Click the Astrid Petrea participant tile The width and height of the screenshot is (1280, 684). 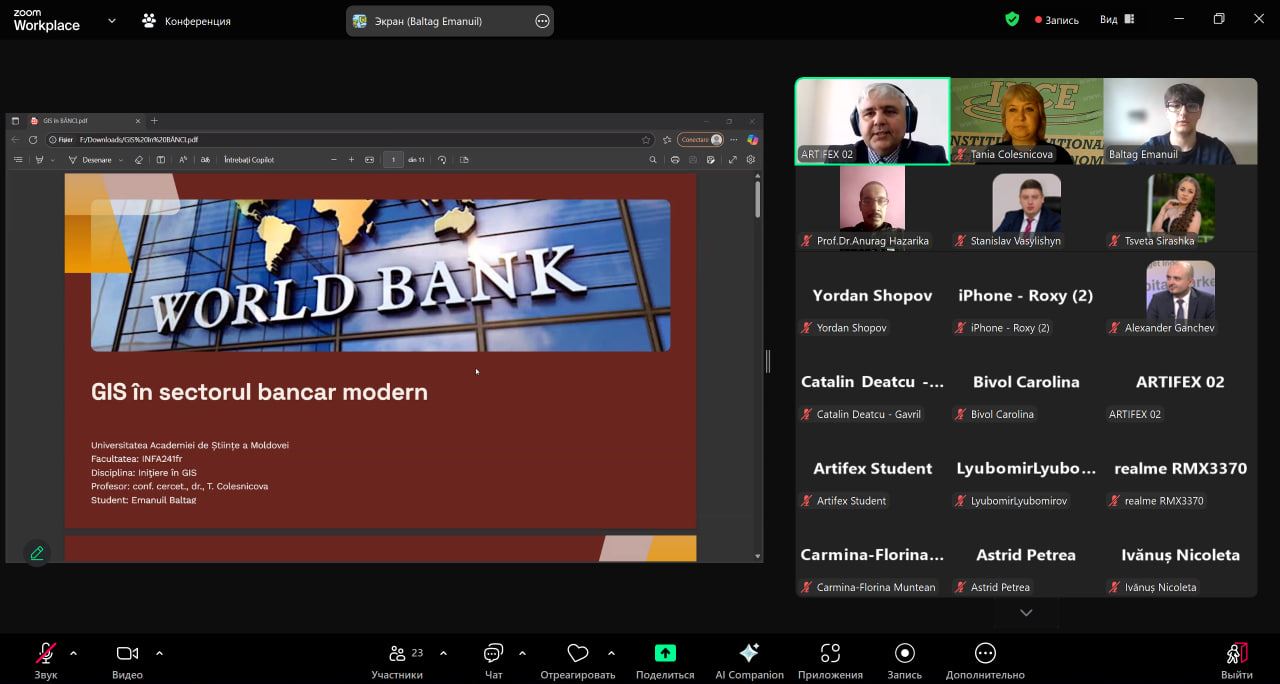1026,555
